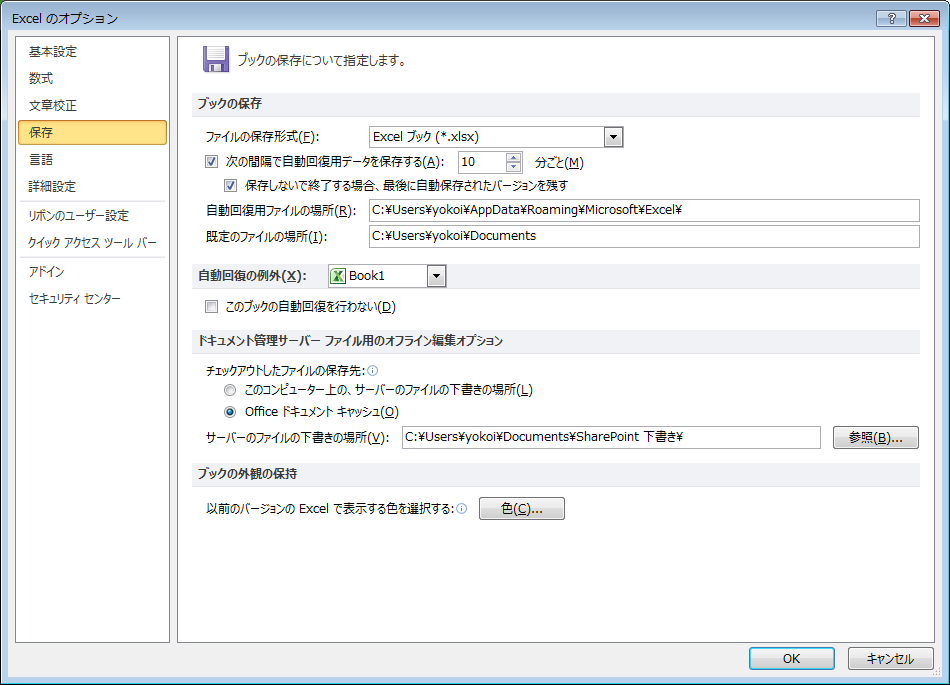Toggle 次の間隔で自動回復用データを保存する checkbox
Image resolution: width=950 pixels, height=685 pixels.
(211, 162)
